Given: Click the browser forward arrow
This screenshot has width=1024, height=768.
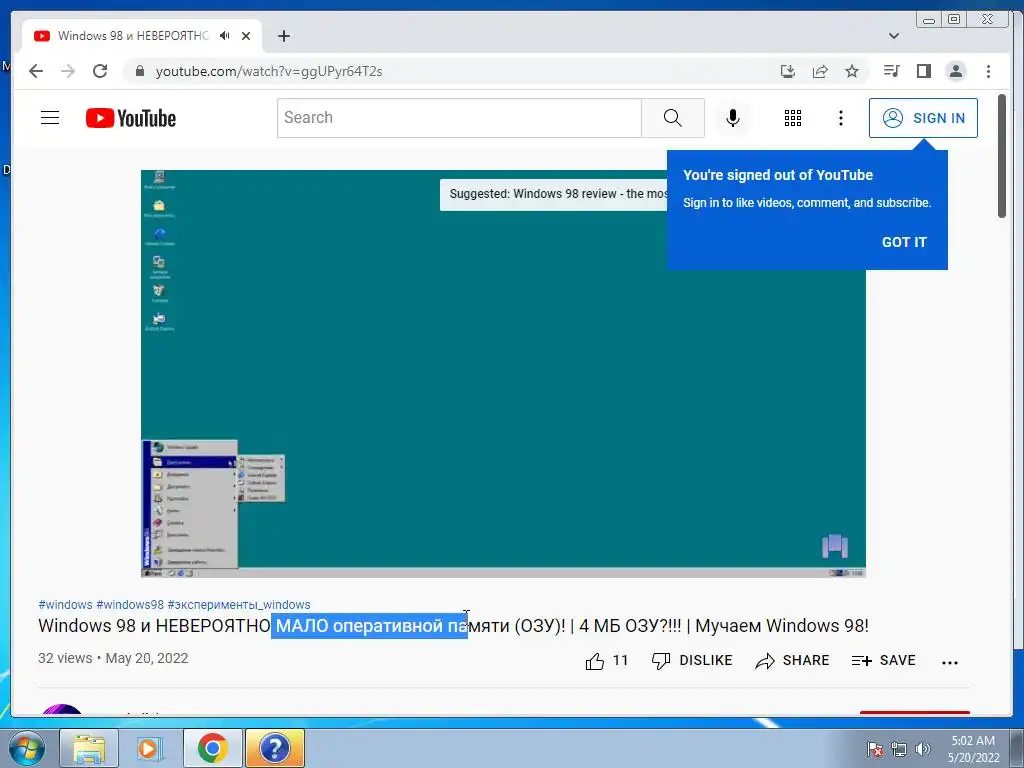Looking at the screenshot, I should tap(68, 71).
